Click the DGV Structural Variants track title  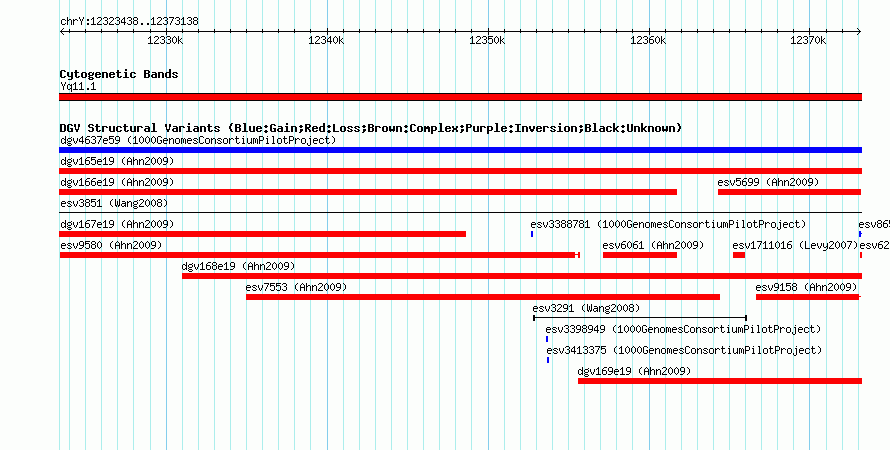371,128
